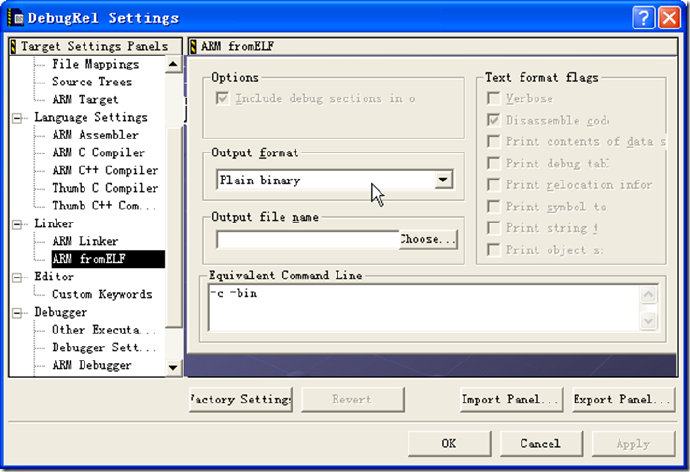This screenshot has height=472, width=690.
Task: Open ARM Assembler settings
Action: (95, 135)
